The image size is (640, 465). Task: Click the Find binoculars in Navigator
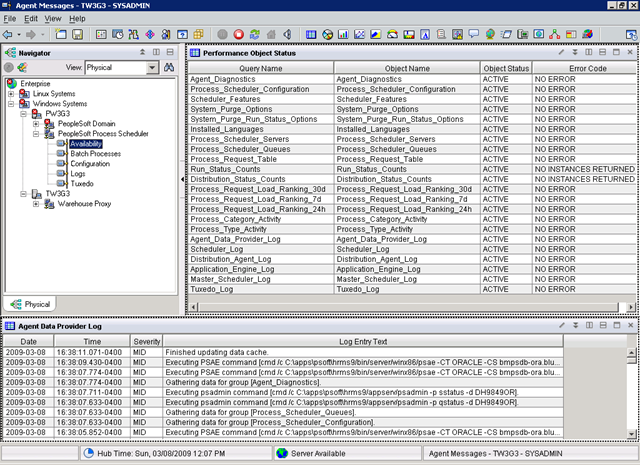click(169, 67)
